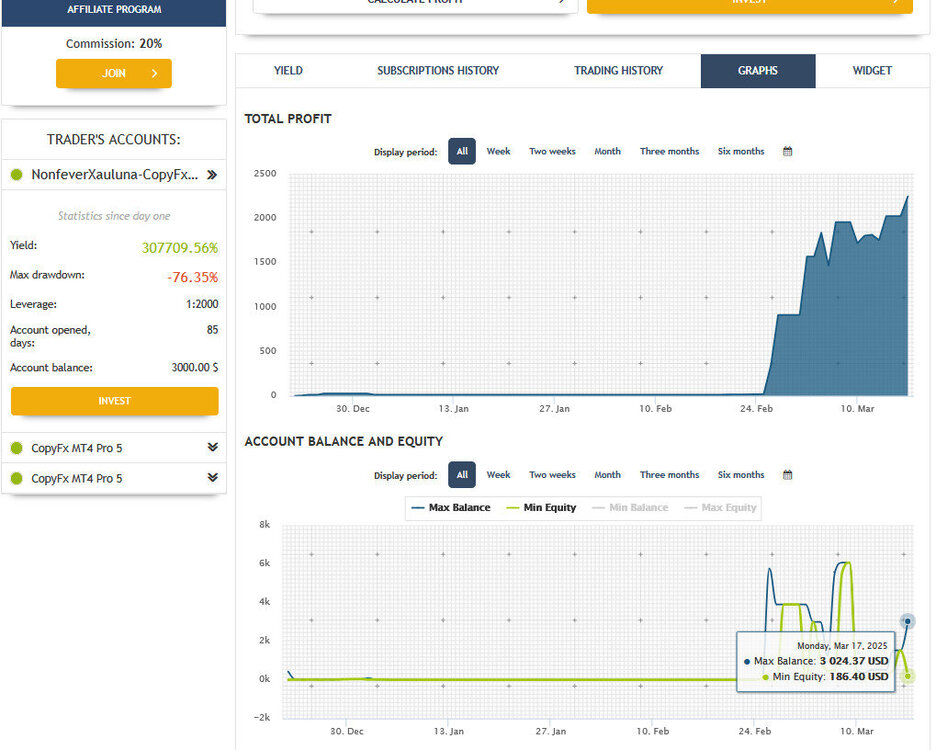Viewport: 936px width, 750px height.
Task: Open the Widget tab
Action: [x=872, y=70]
